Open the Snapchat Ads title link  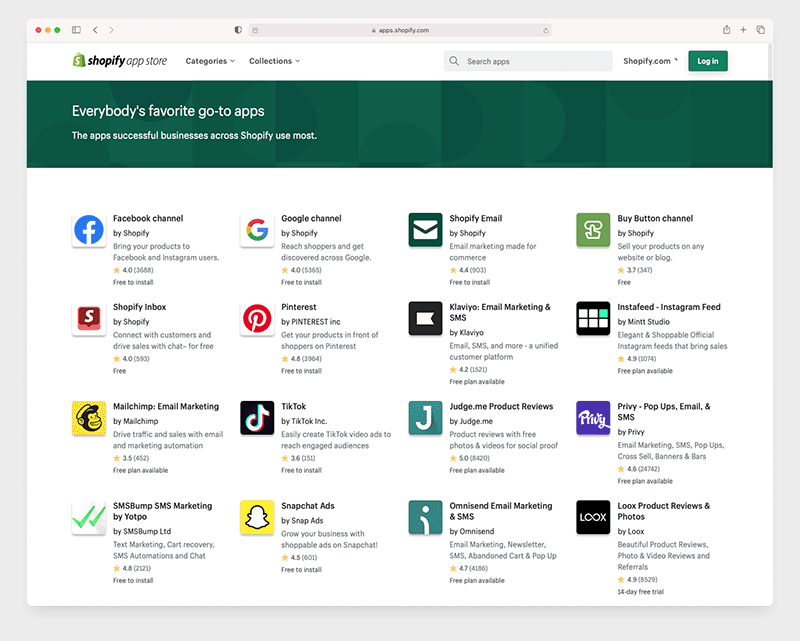point(308,506)
